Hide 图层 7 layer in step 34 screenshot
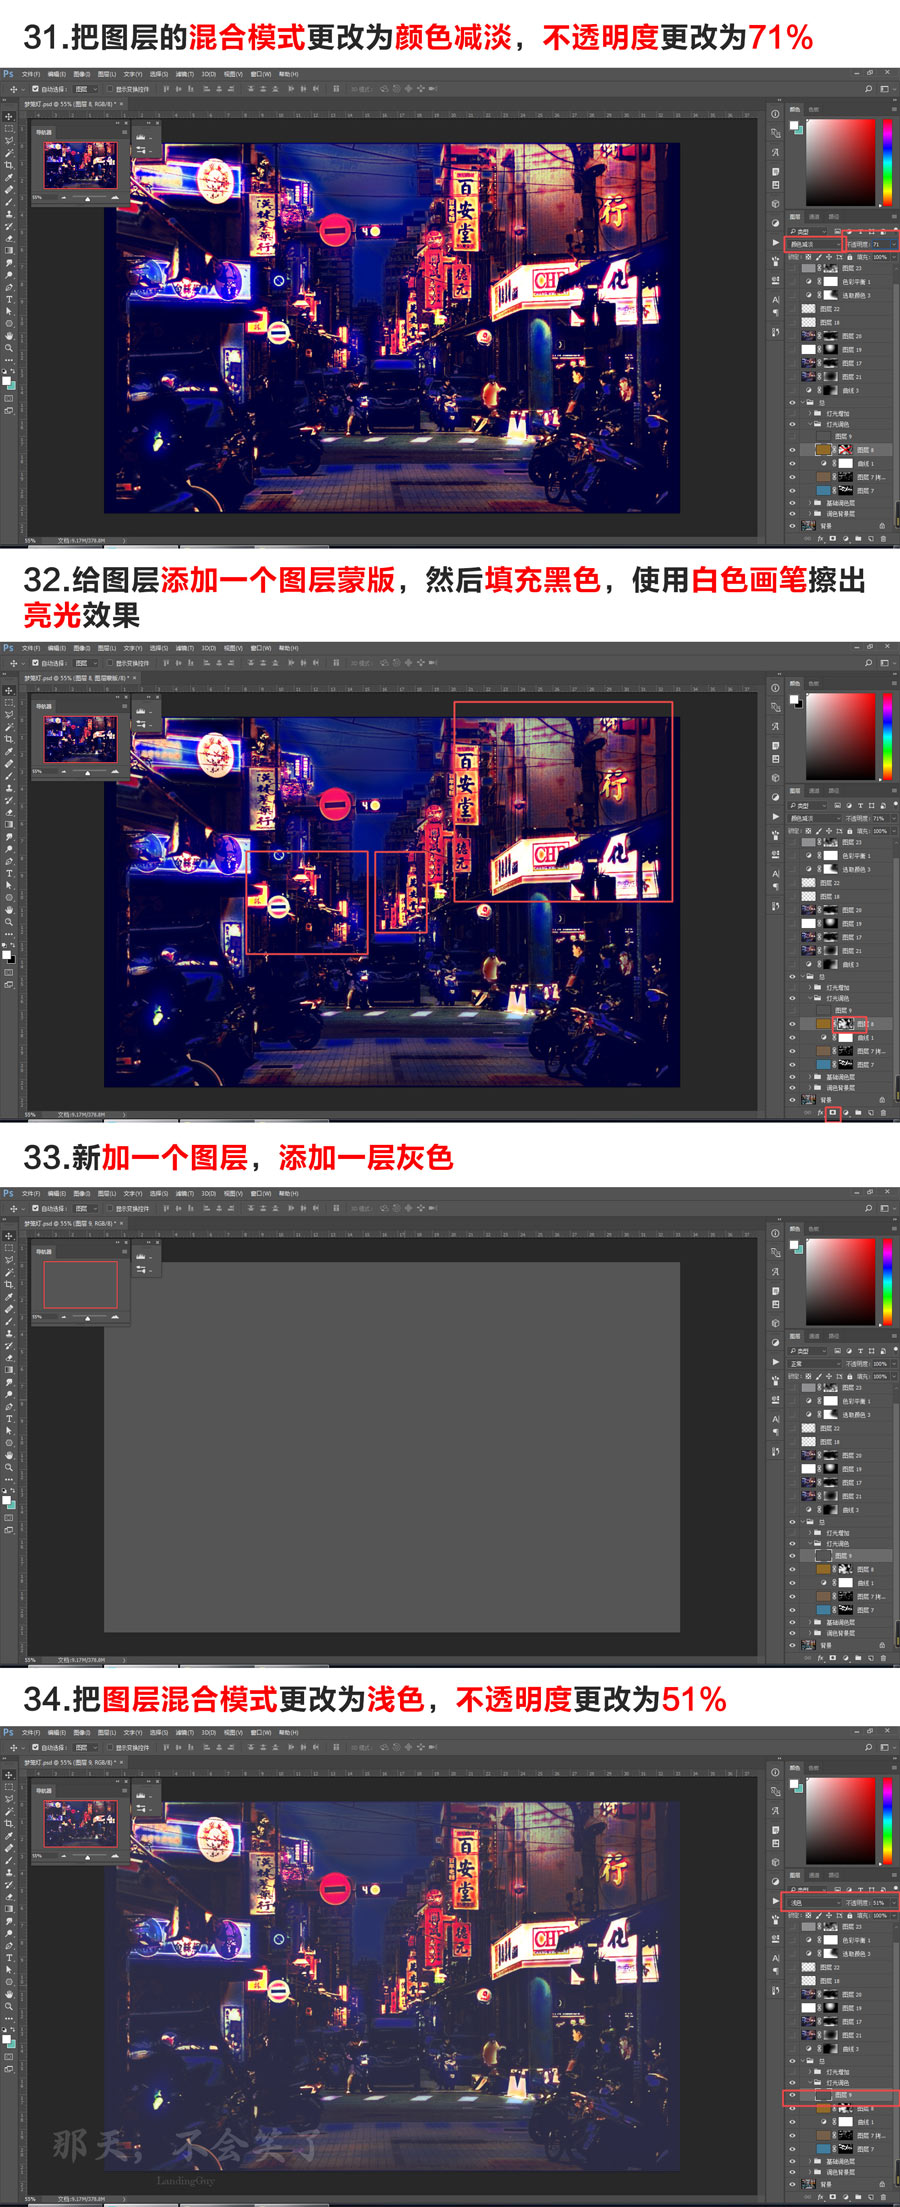The width and height of the screenshot is (900, 2207). coord(792,2149)
